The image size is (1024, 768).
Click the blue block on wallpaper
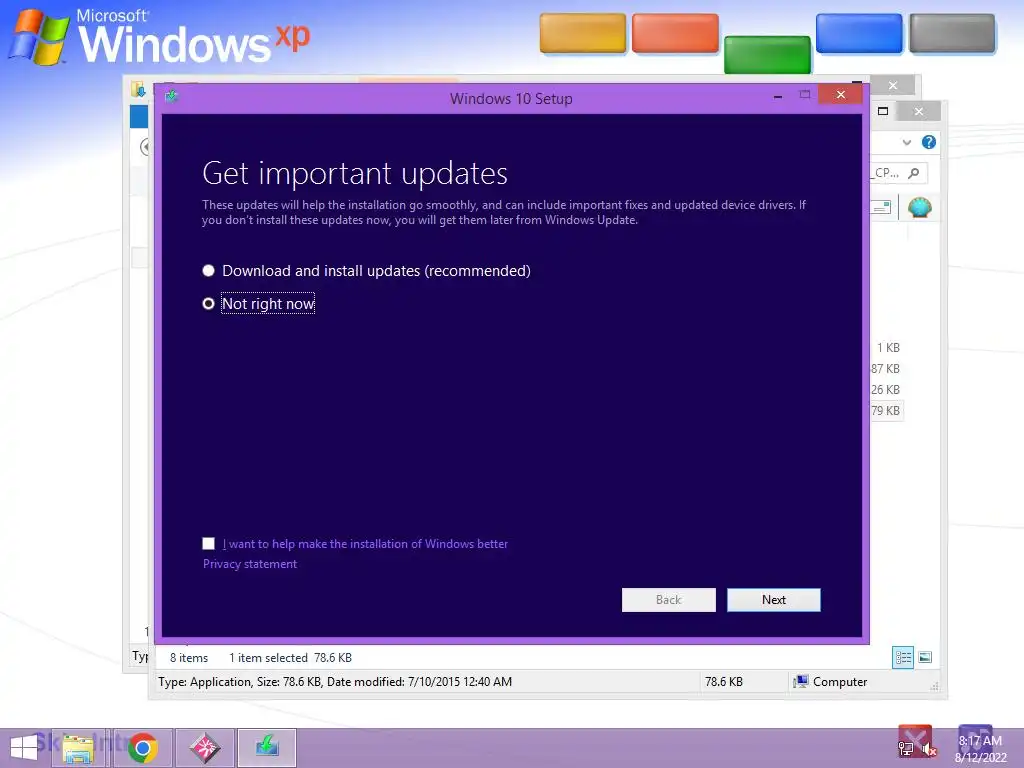click(x=859, y=33)
